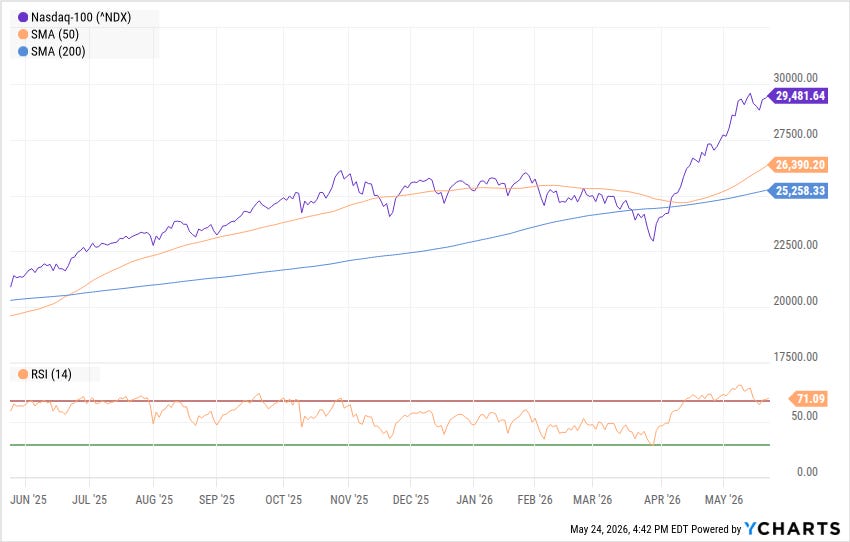Click the JAN '26 x-axis label
The image size is (850, 542).
pyautogui.click(x=474, y=500)
